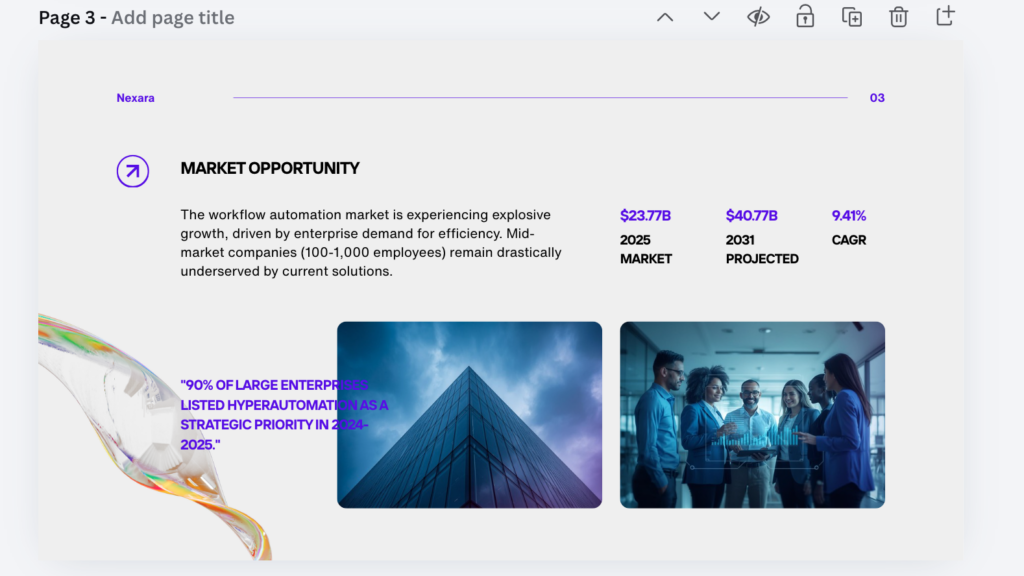Duplicate Page 3
1024x576 pixels.
point(851,16)
